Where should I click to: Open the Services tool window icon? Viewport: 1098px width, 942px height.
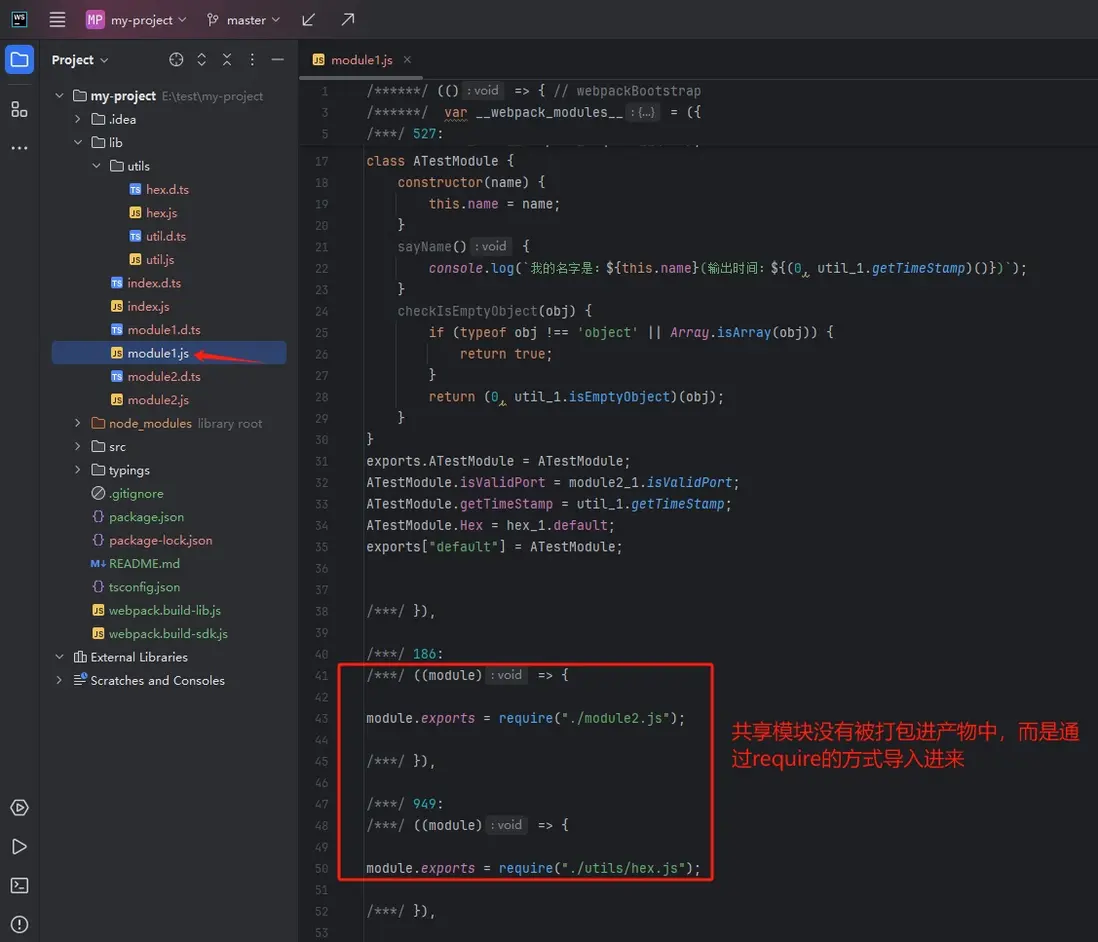click(x=19, y=808)
